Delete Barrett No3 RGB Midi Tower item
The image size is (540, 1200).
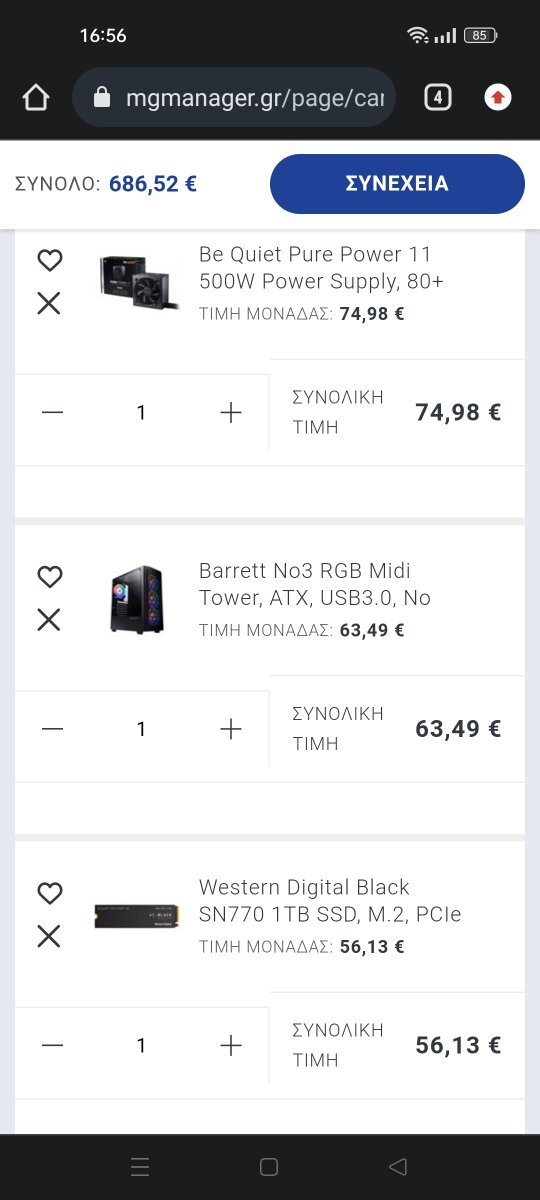point(49,620)
